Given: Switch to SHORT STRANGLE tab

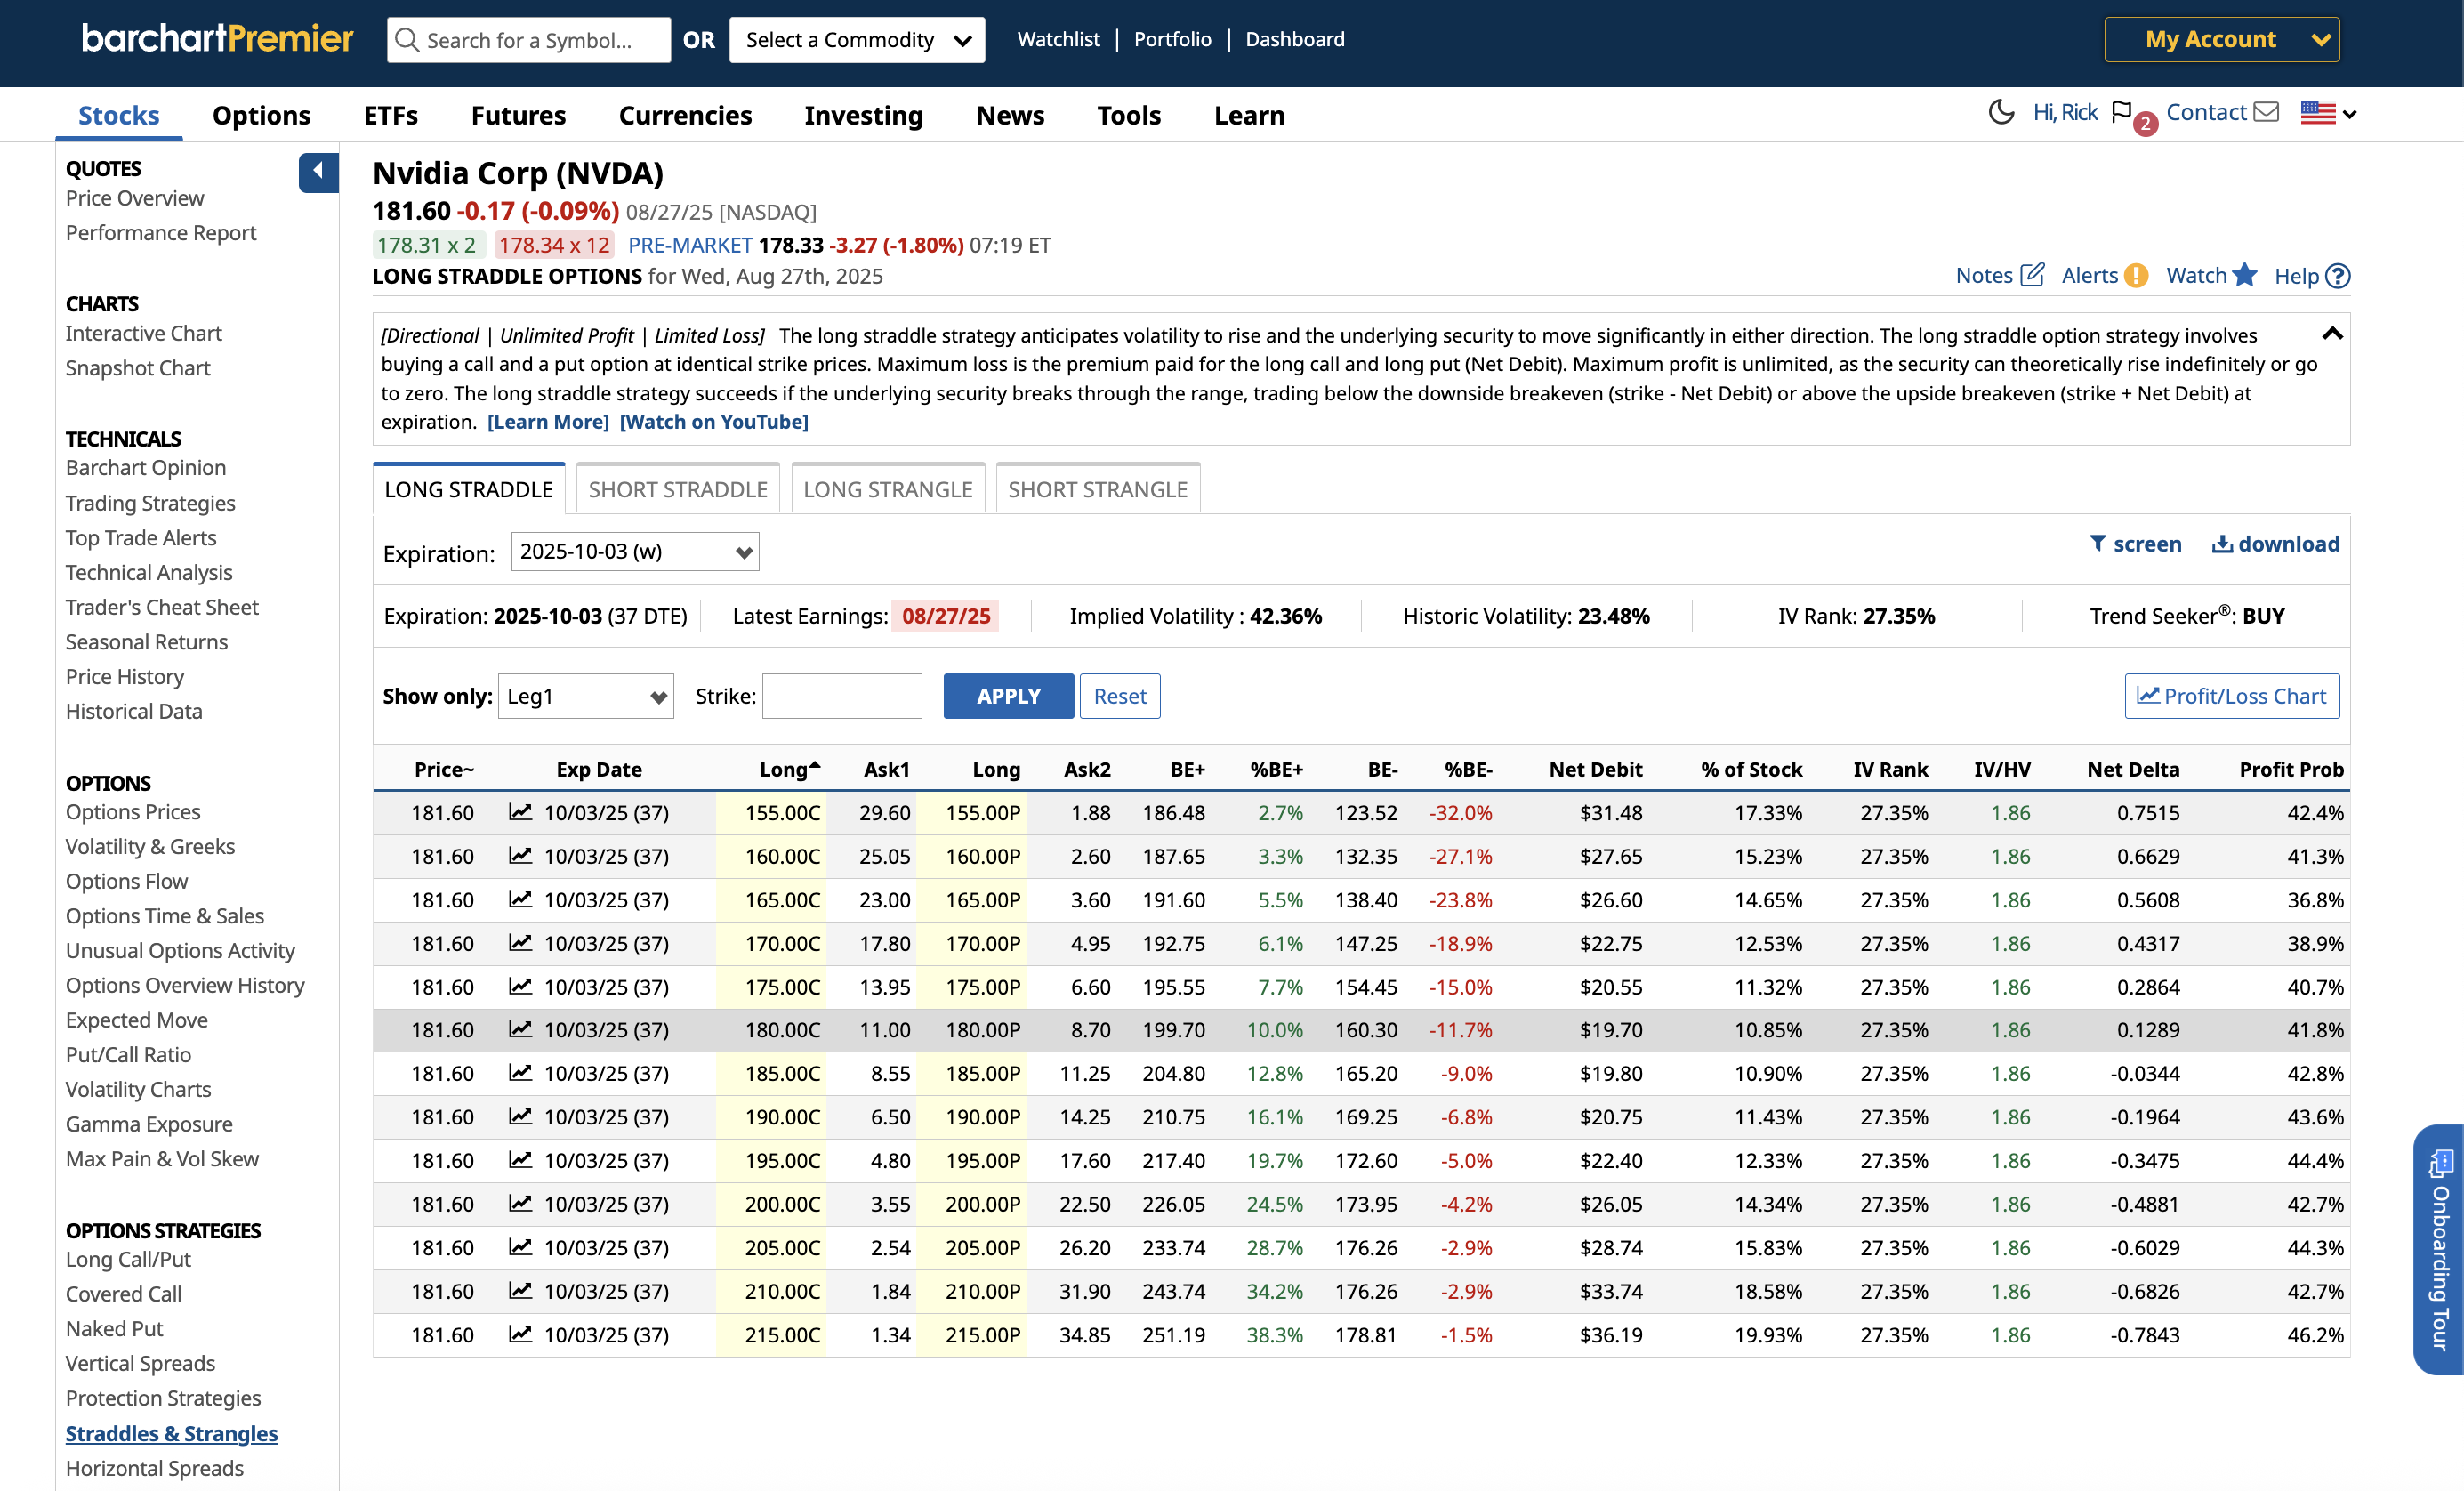Looking at the screenshot, I should click(1098, 489).
